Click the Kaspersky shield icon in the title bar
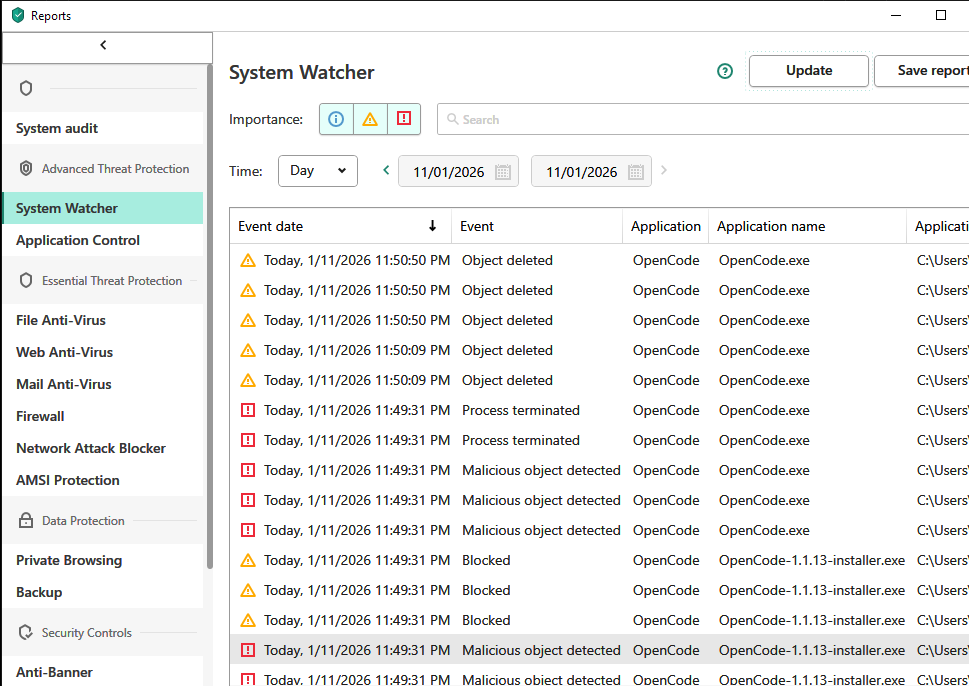 coord(18,15)
